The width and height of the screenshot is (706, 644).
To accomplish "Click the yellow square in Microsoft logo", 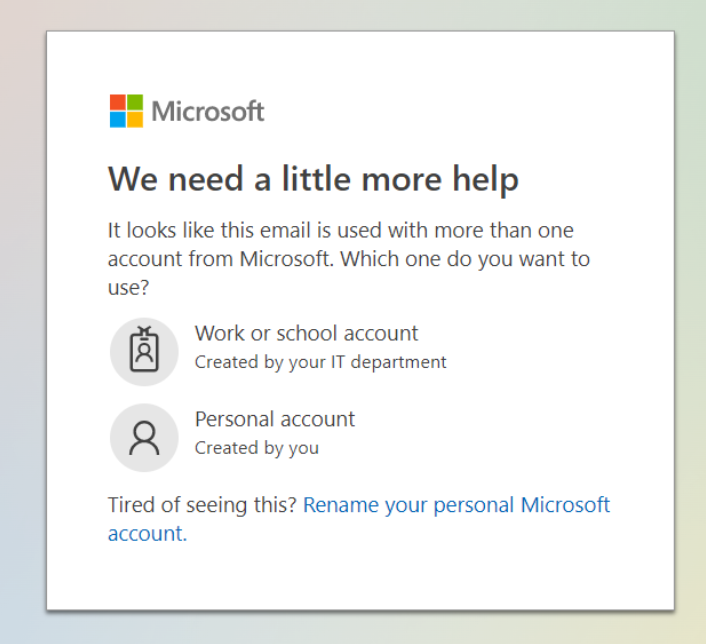I will coord(135,120).
